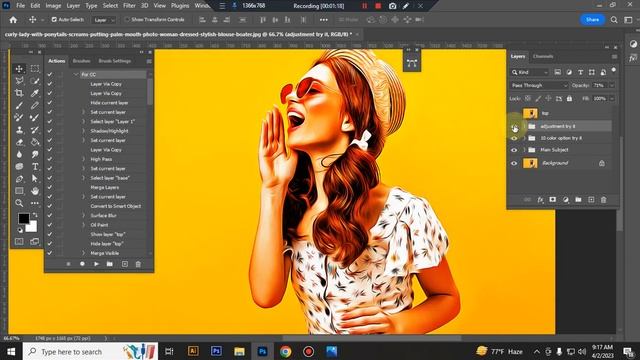Screen dimensions: 640x360
Task: Click the foreground color black swatch
Action: pyautogui.click(x=24, y=218)
